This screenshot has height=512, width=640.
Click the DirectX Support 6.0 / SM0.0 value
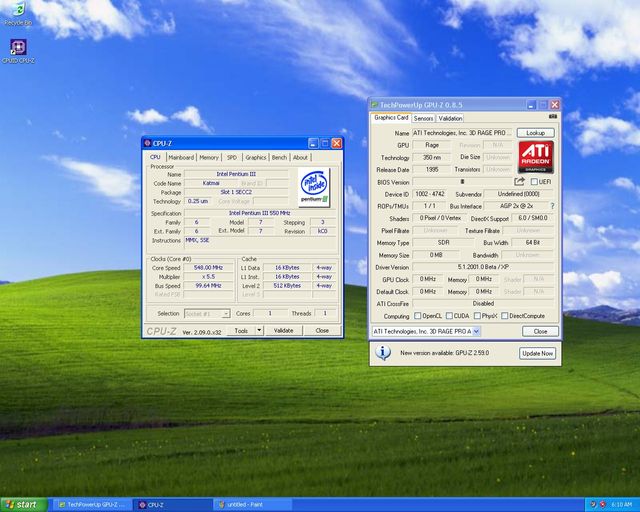533,218
